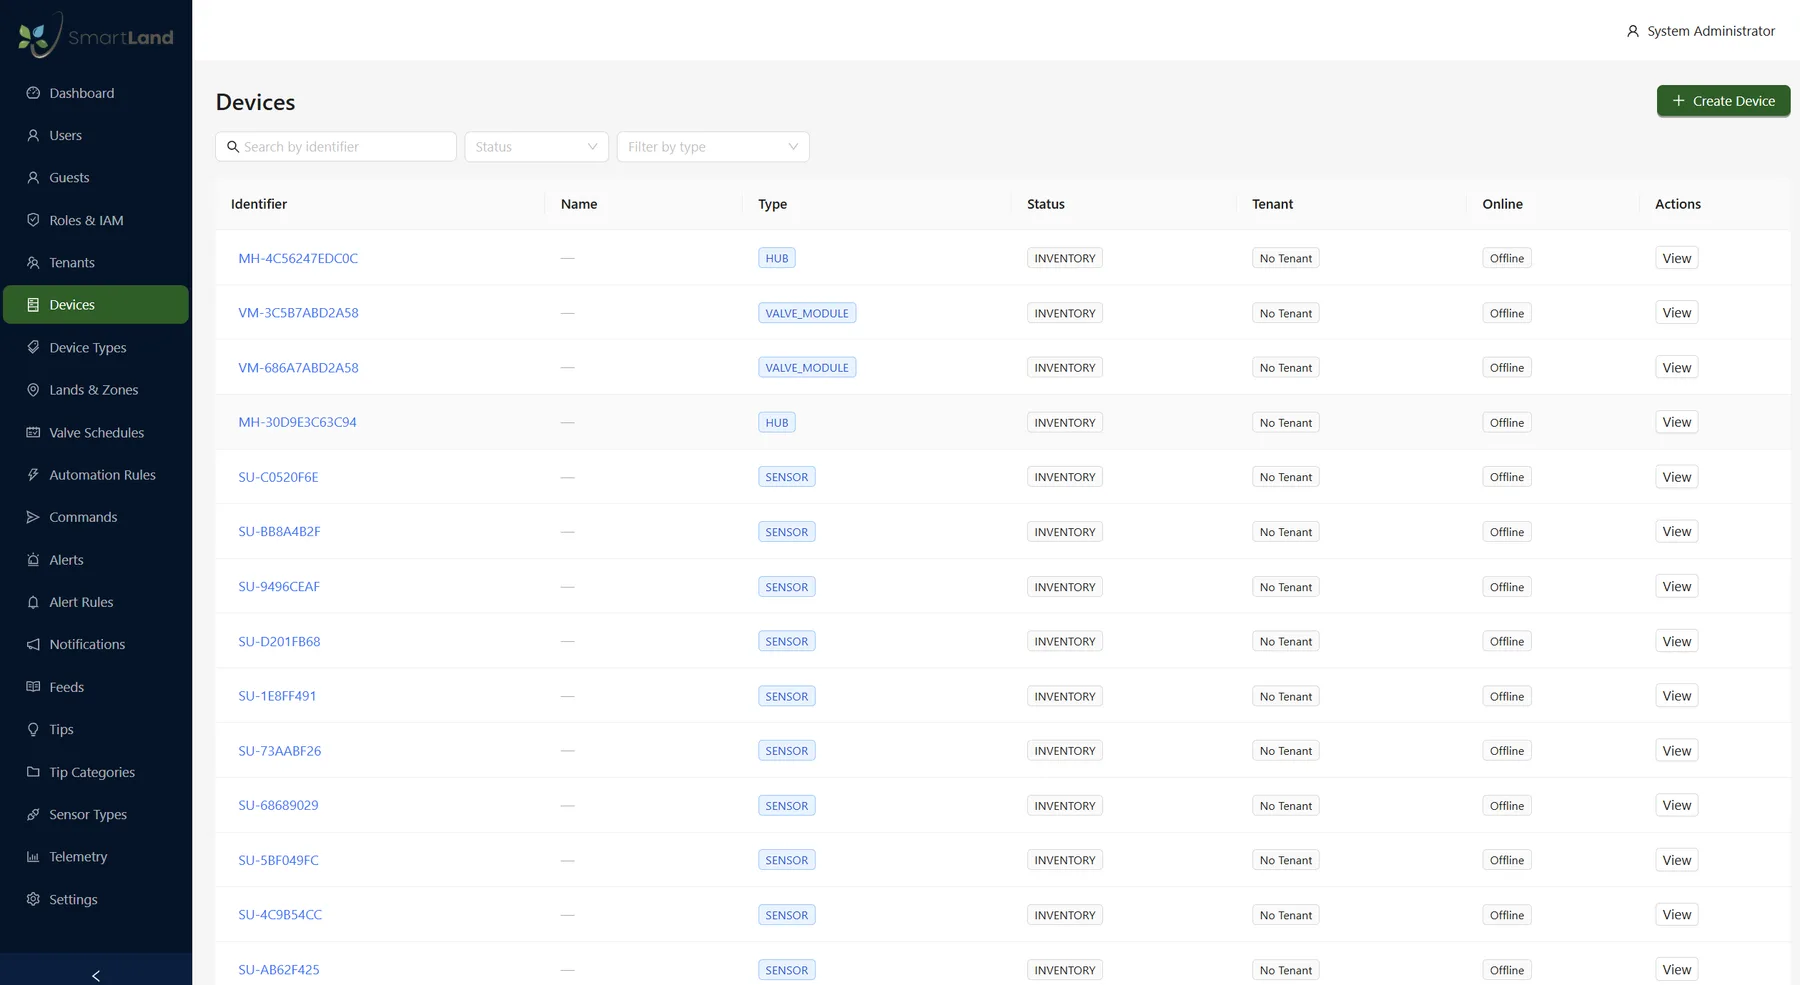Click the Settings gear icon
The width and height of the screenshot is (1800, 985).
tap(33, 899)
